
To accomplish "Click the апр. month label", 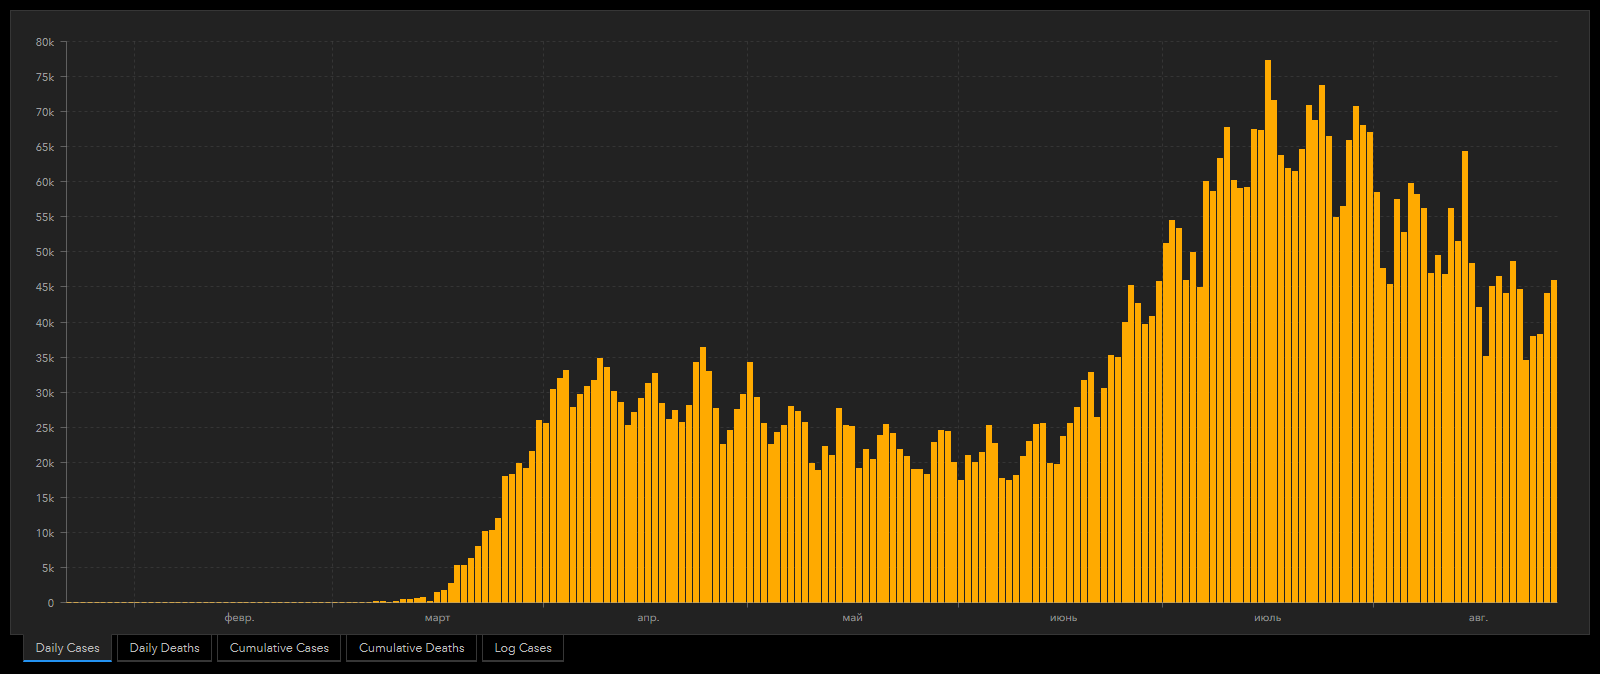I will (x=648, y=618).
